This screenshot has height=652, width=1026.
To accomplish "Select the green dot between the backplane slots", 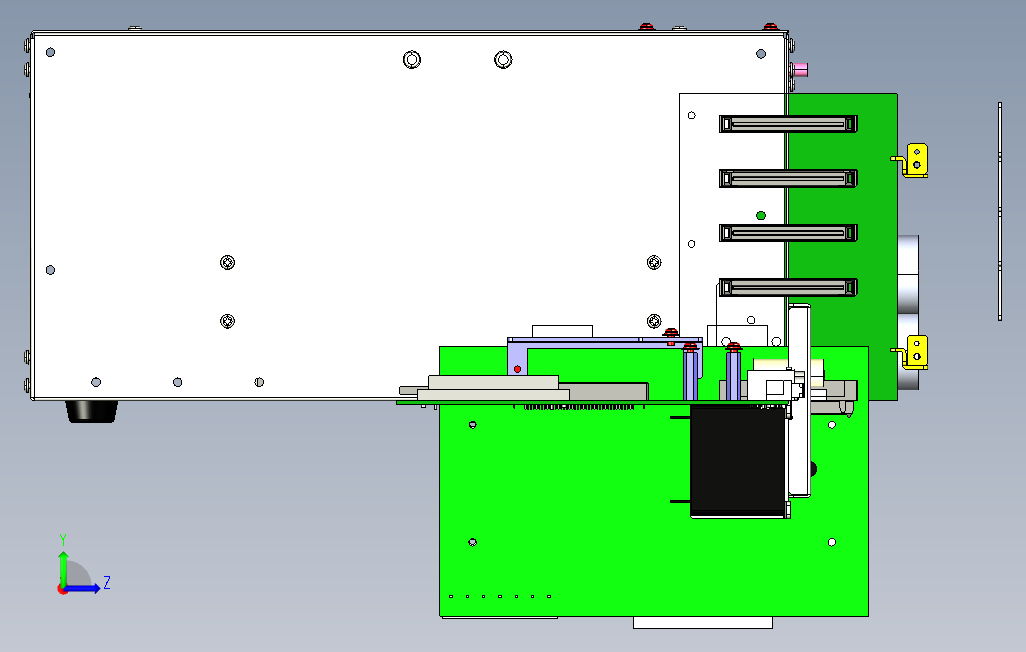I will (x=761, y=215).
